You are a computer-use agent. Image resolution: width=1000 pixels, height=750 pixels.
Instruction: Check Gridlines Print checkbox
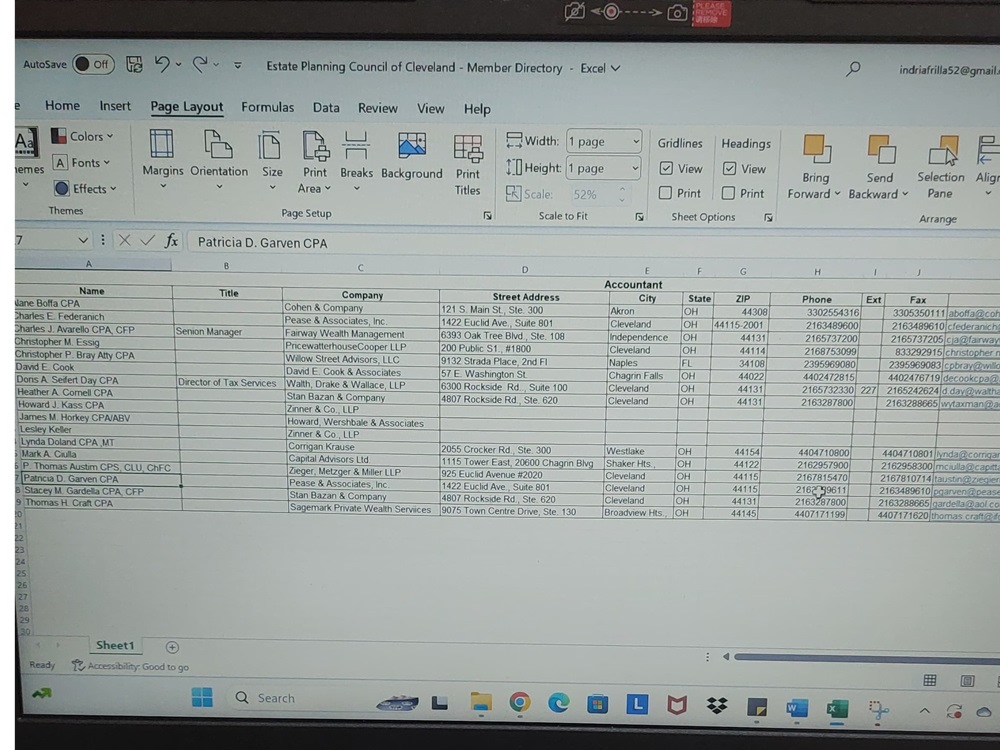tap(665, 193)
